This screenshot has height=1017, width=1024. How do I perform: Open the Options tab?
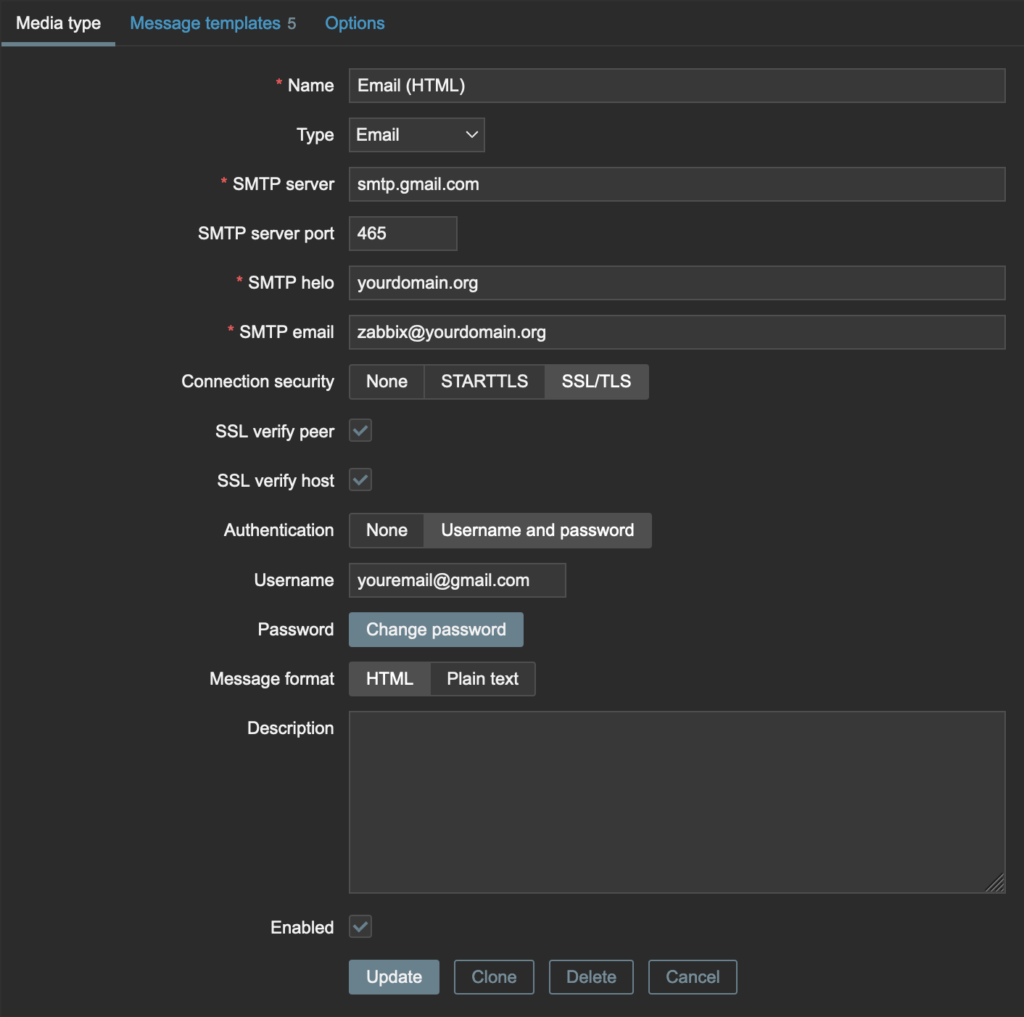(x=354, y=23)
